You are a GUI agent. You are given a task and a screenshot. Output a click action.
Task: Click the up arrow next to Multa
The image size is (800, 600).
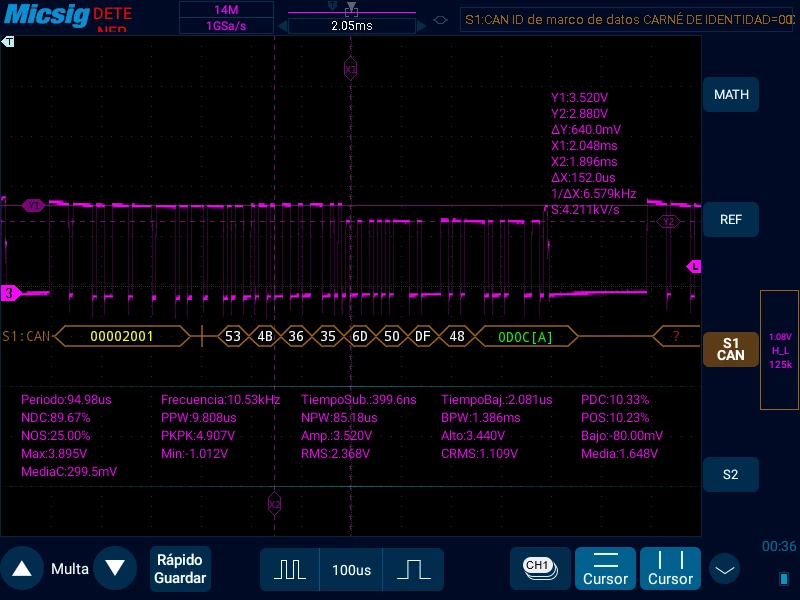(x=22, y=568)
